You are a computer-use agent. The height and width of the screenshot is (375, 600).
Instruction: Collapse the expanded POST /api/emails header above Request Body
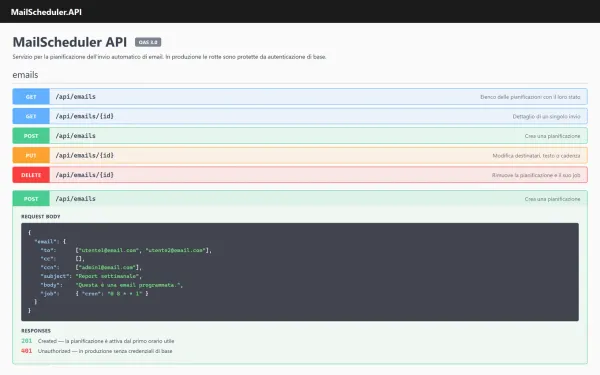pos(300,199)
